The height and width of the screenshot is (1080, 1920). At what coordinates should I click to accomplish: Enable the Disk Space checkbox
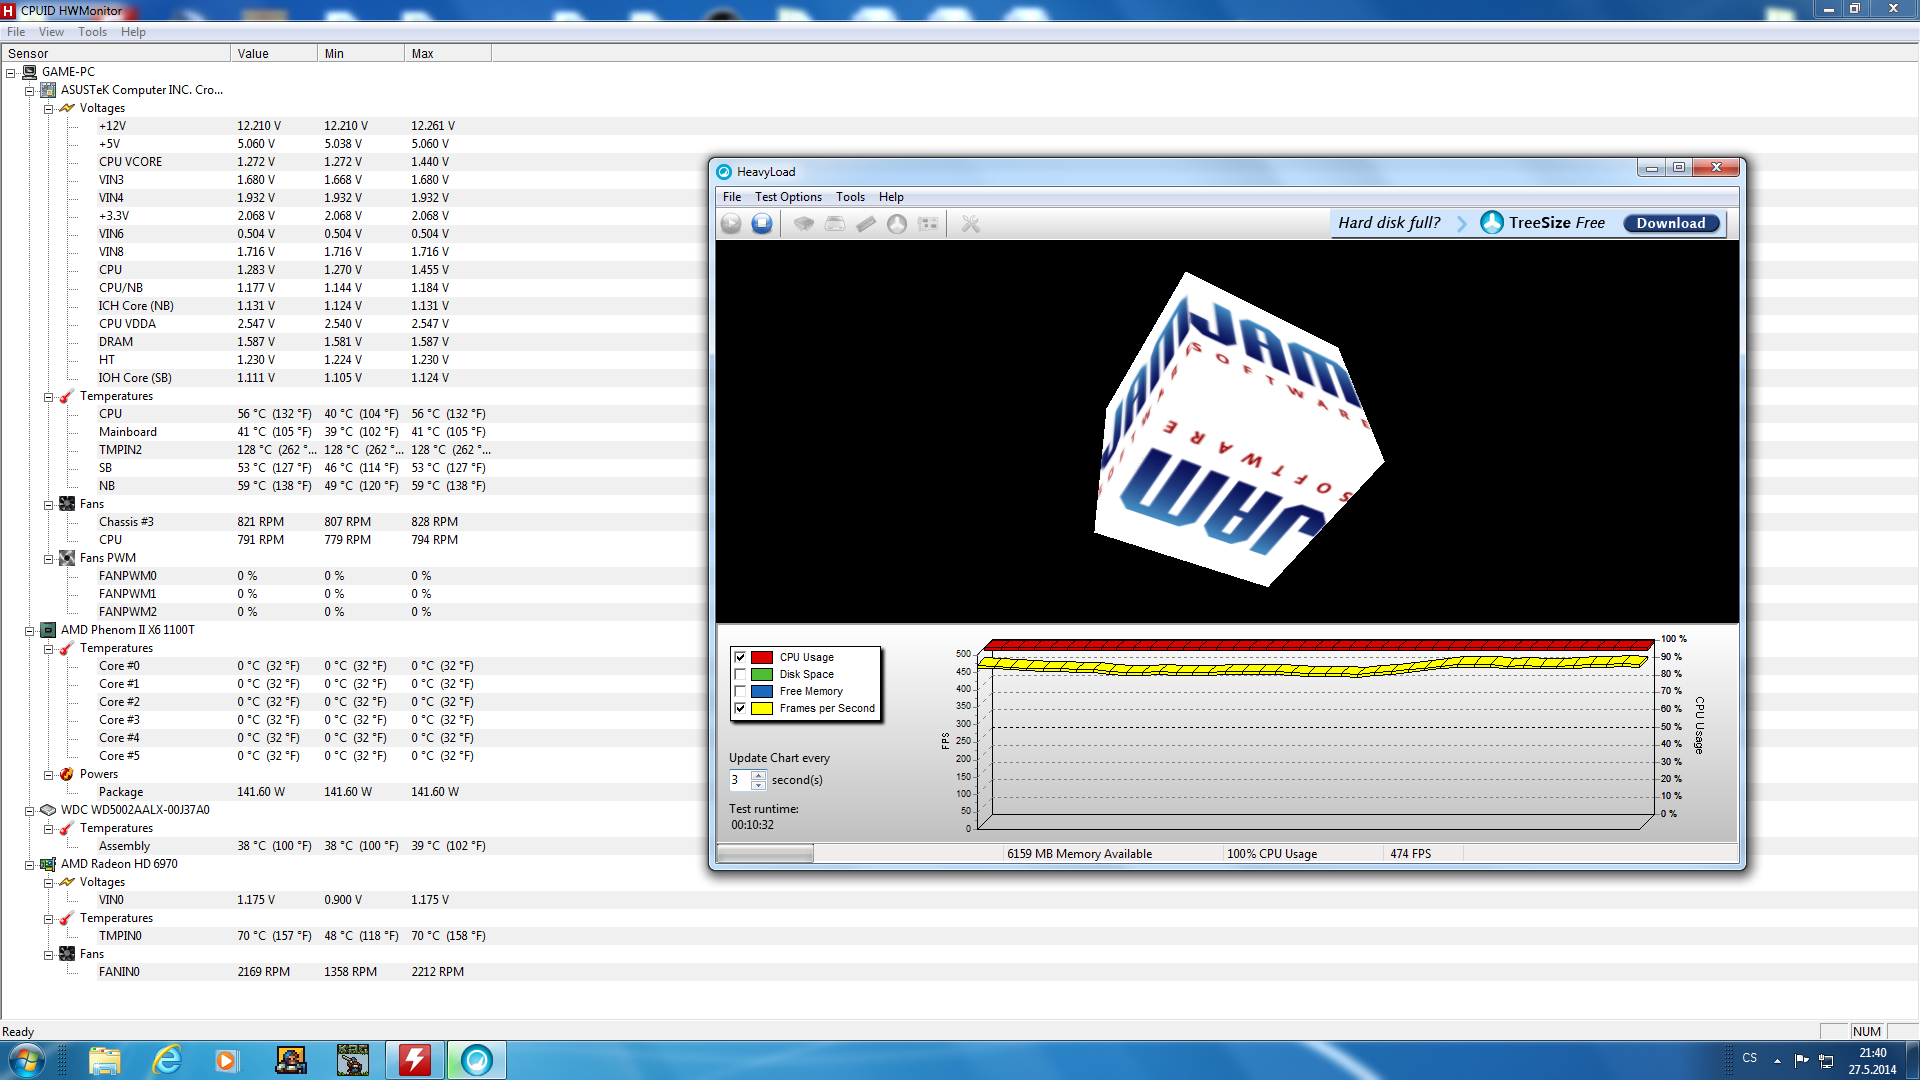pos(740,674)
